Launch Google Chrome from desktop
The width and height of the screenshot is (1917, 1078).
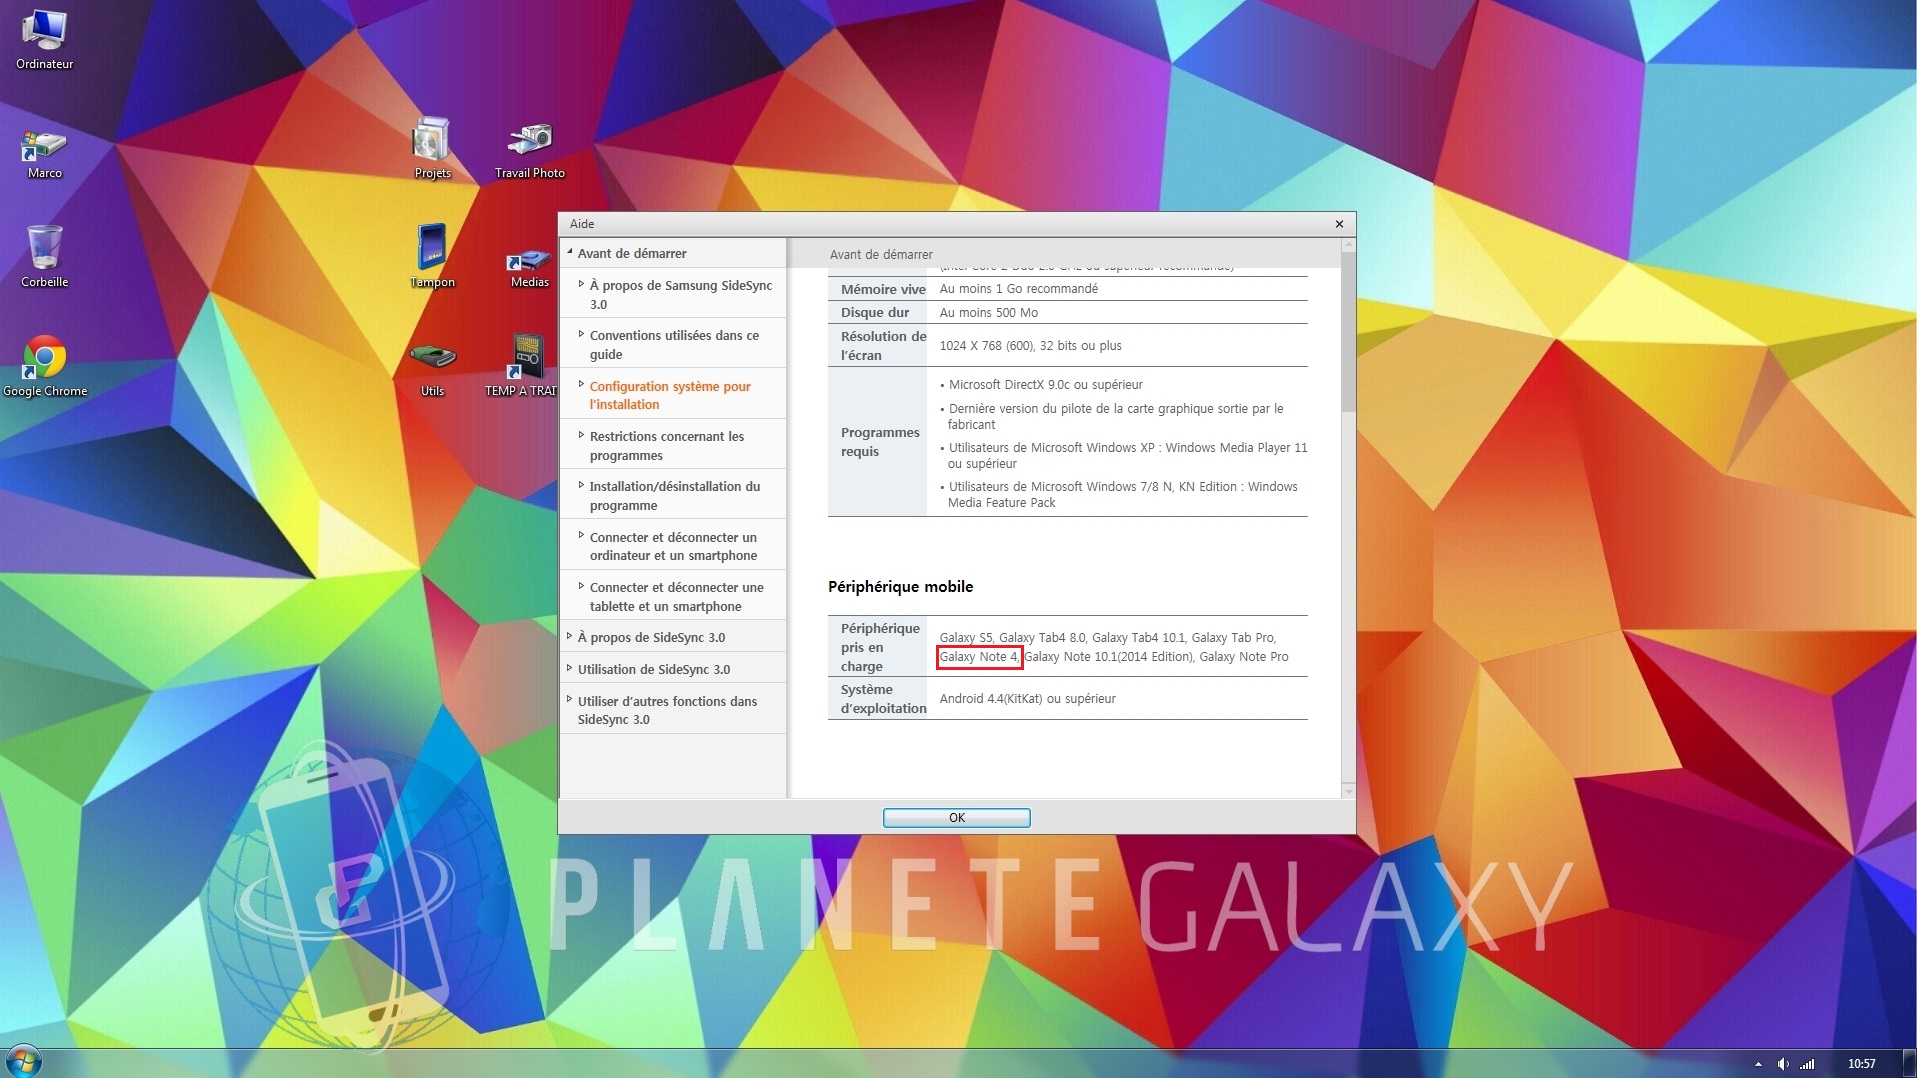click(44, 366)
